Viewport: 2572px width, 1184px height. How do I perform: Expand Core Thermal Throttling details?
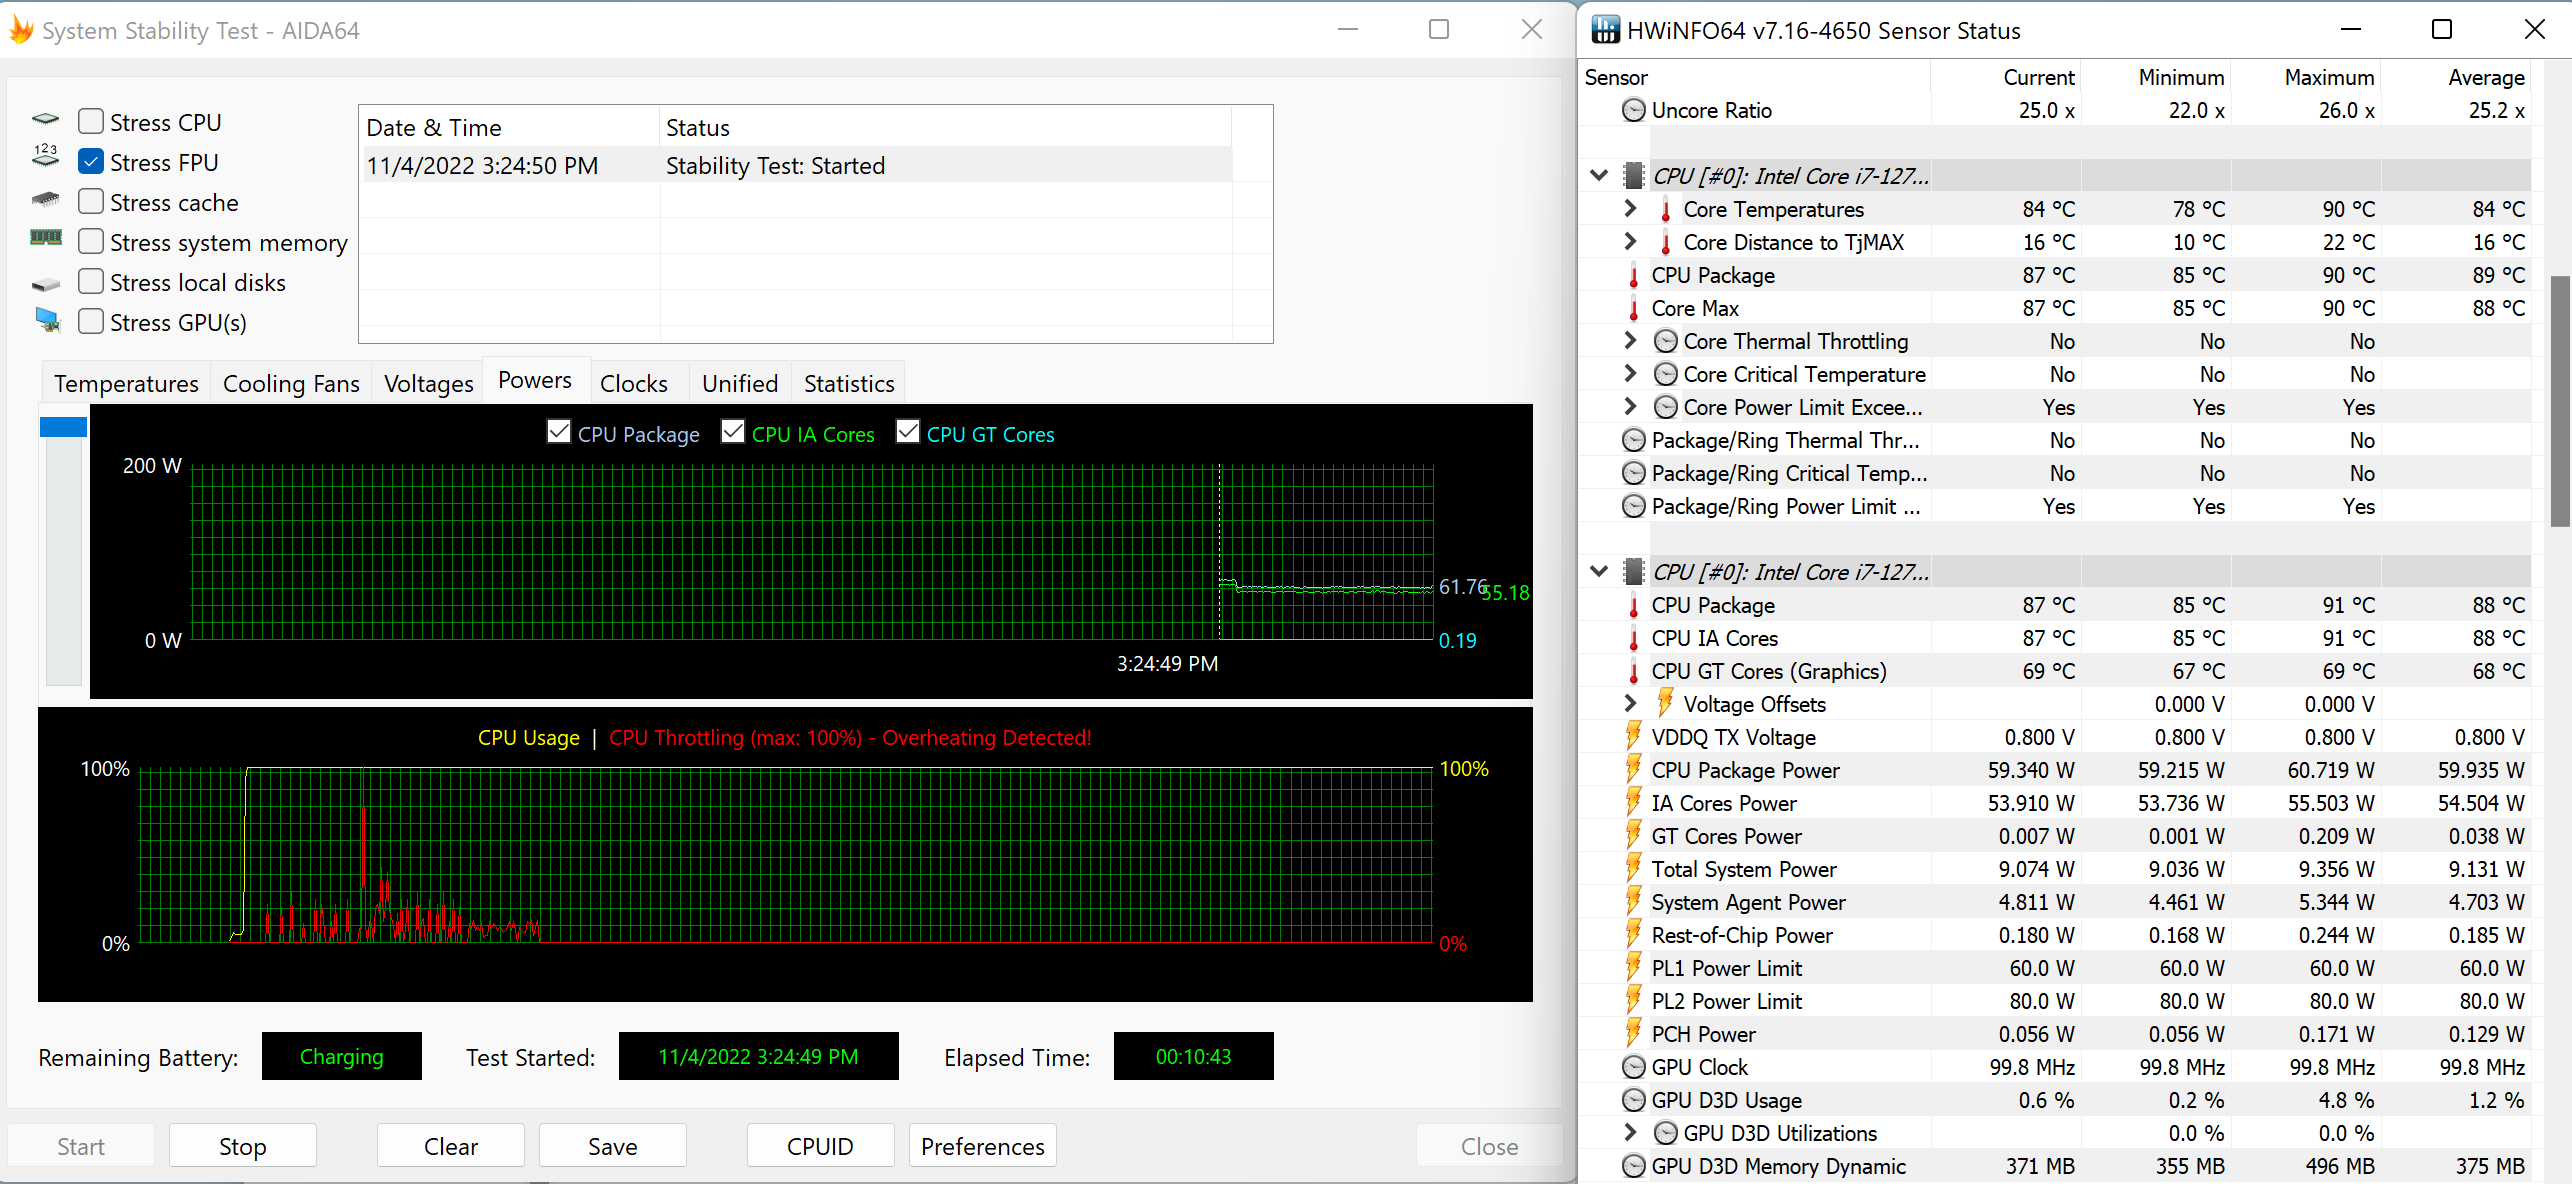click(x=1630, y=341)
